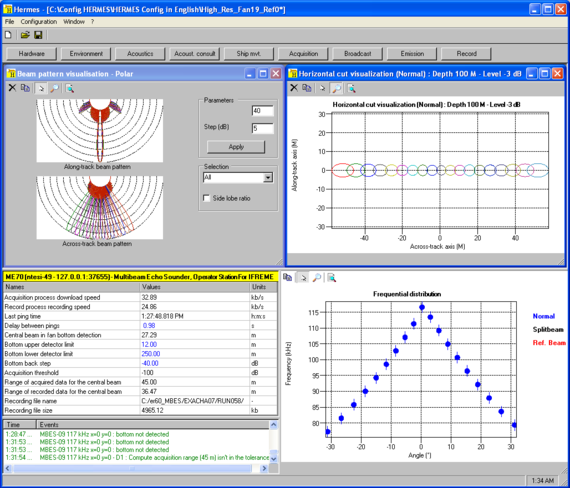Open a configuration with the folder icon
The height and width of the screenshot is (488, 570).
tap(25, 35)
